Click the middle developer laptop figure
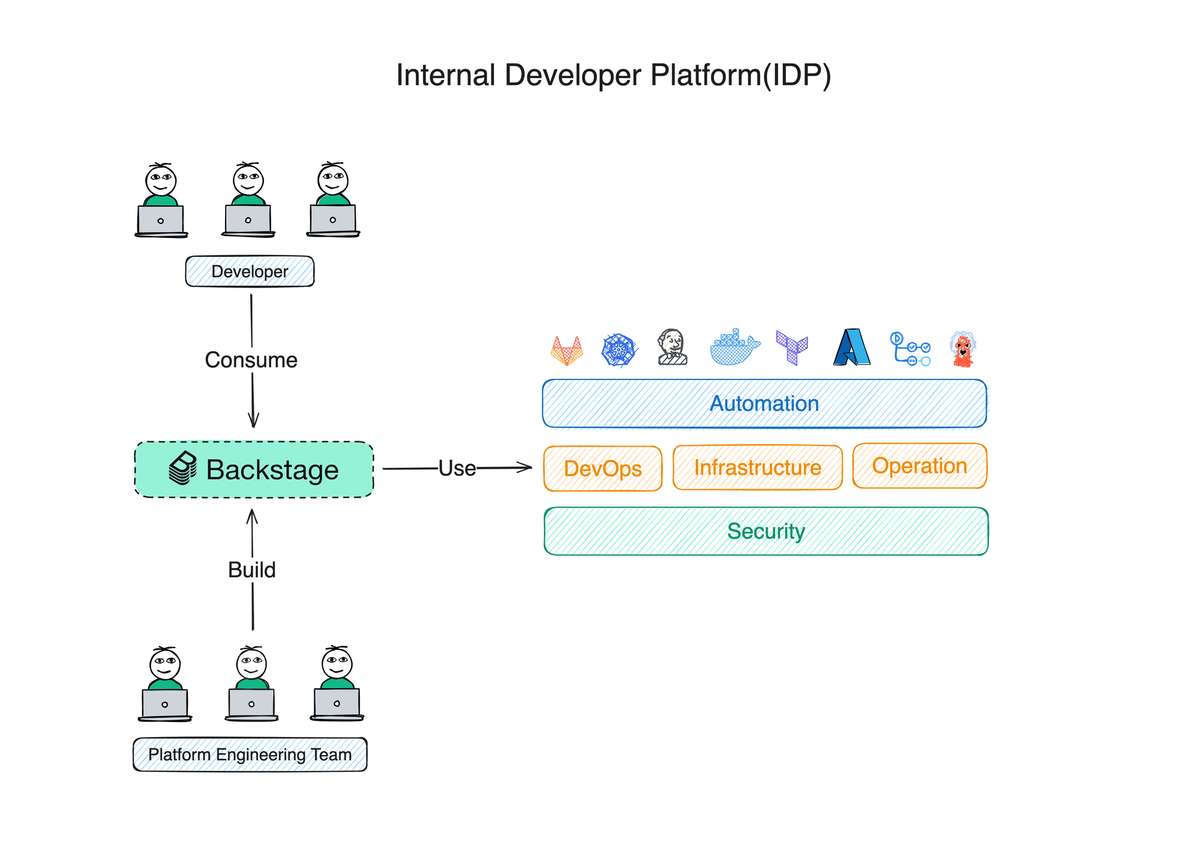Image resolution: width=1200 pixels, height=841 pixels. click(247, 197)
